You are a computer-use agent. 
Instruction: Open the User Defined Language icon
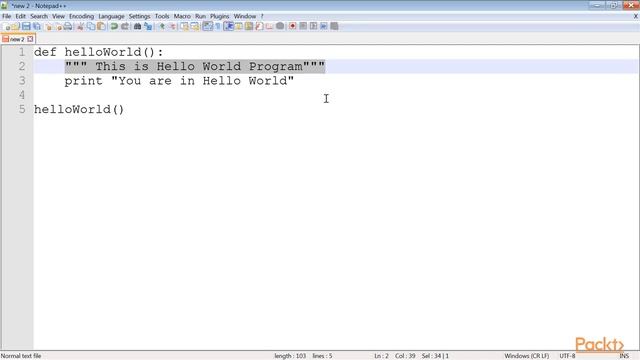238,27
